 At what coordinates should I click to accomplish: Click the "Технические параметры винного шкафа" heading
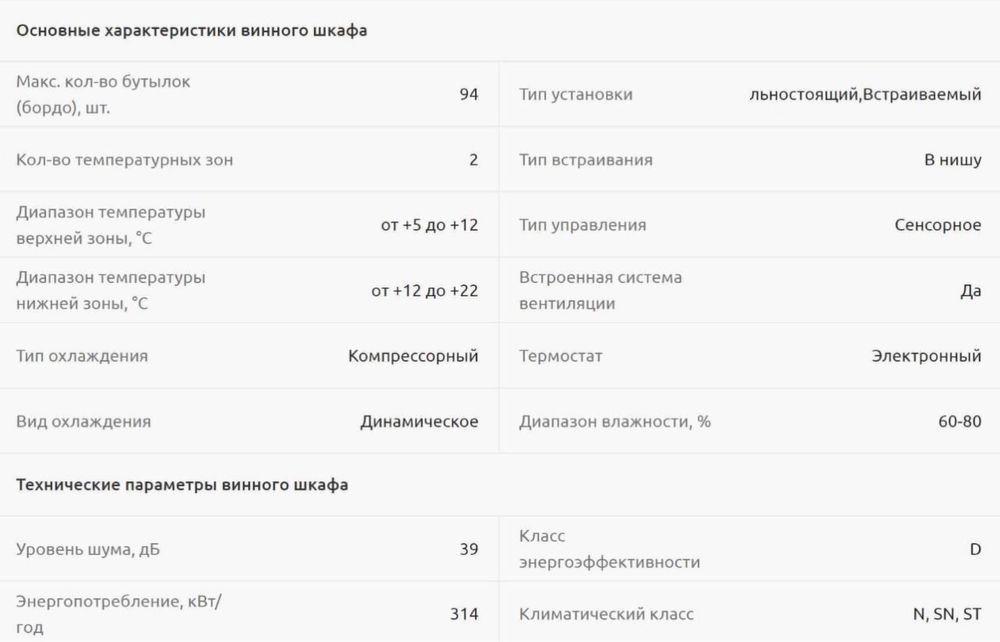pos(182,485)
